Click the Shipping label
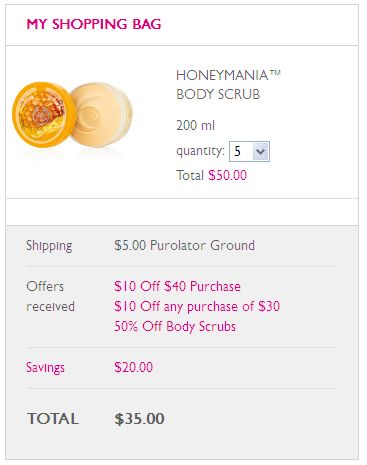 pyautogui.click(x=49, y=246)
